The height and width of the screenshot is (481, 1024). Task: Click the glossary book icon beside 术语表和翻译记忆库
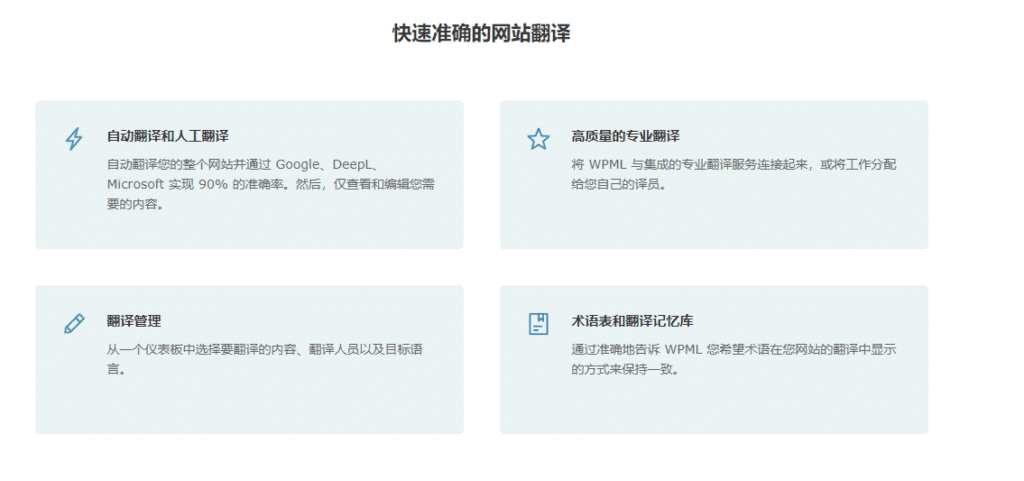pyautogui.click(x=538, y=324)
